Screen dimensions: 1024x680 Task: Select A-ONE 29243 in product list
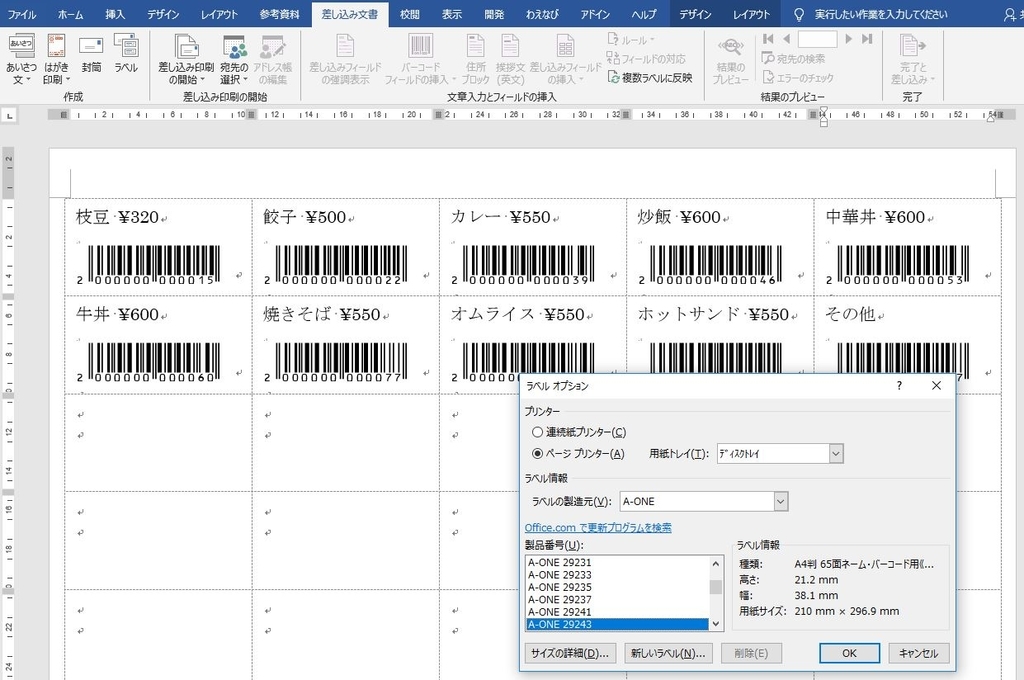(x=616, y=624)
